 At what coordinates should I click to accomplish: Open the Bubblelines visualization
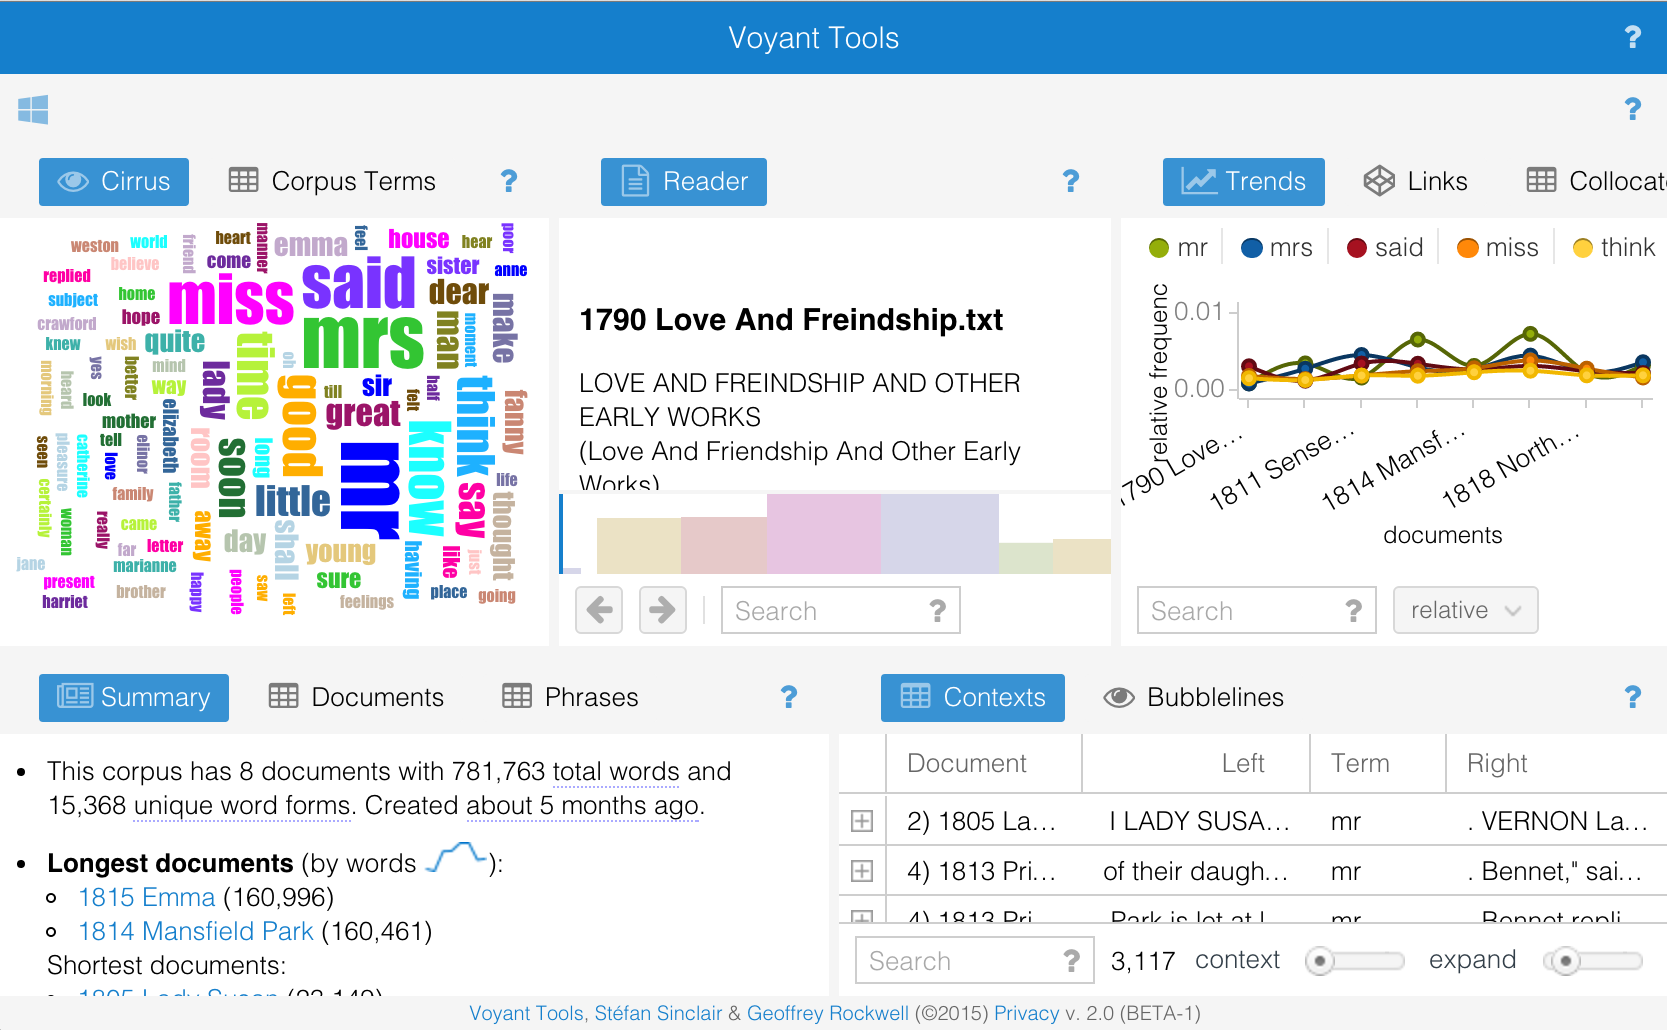click(1194, 697)
